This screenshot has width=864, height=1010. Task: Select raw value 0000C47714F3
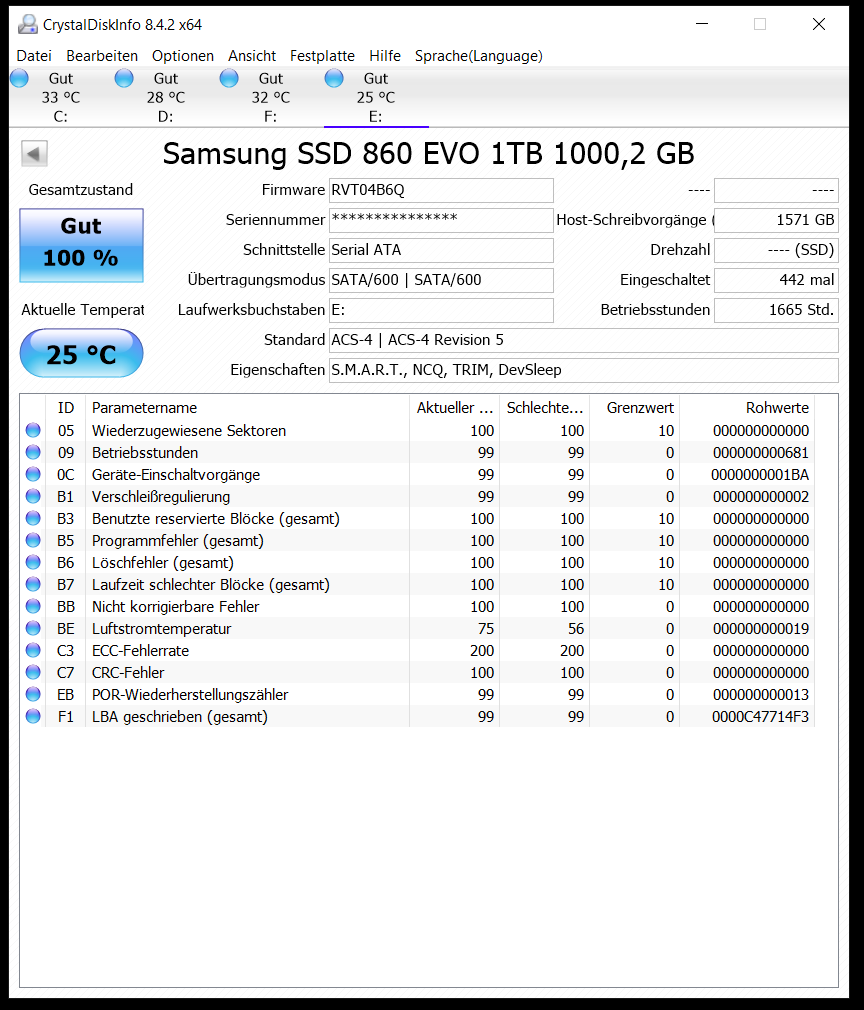[x=760, y=716]
